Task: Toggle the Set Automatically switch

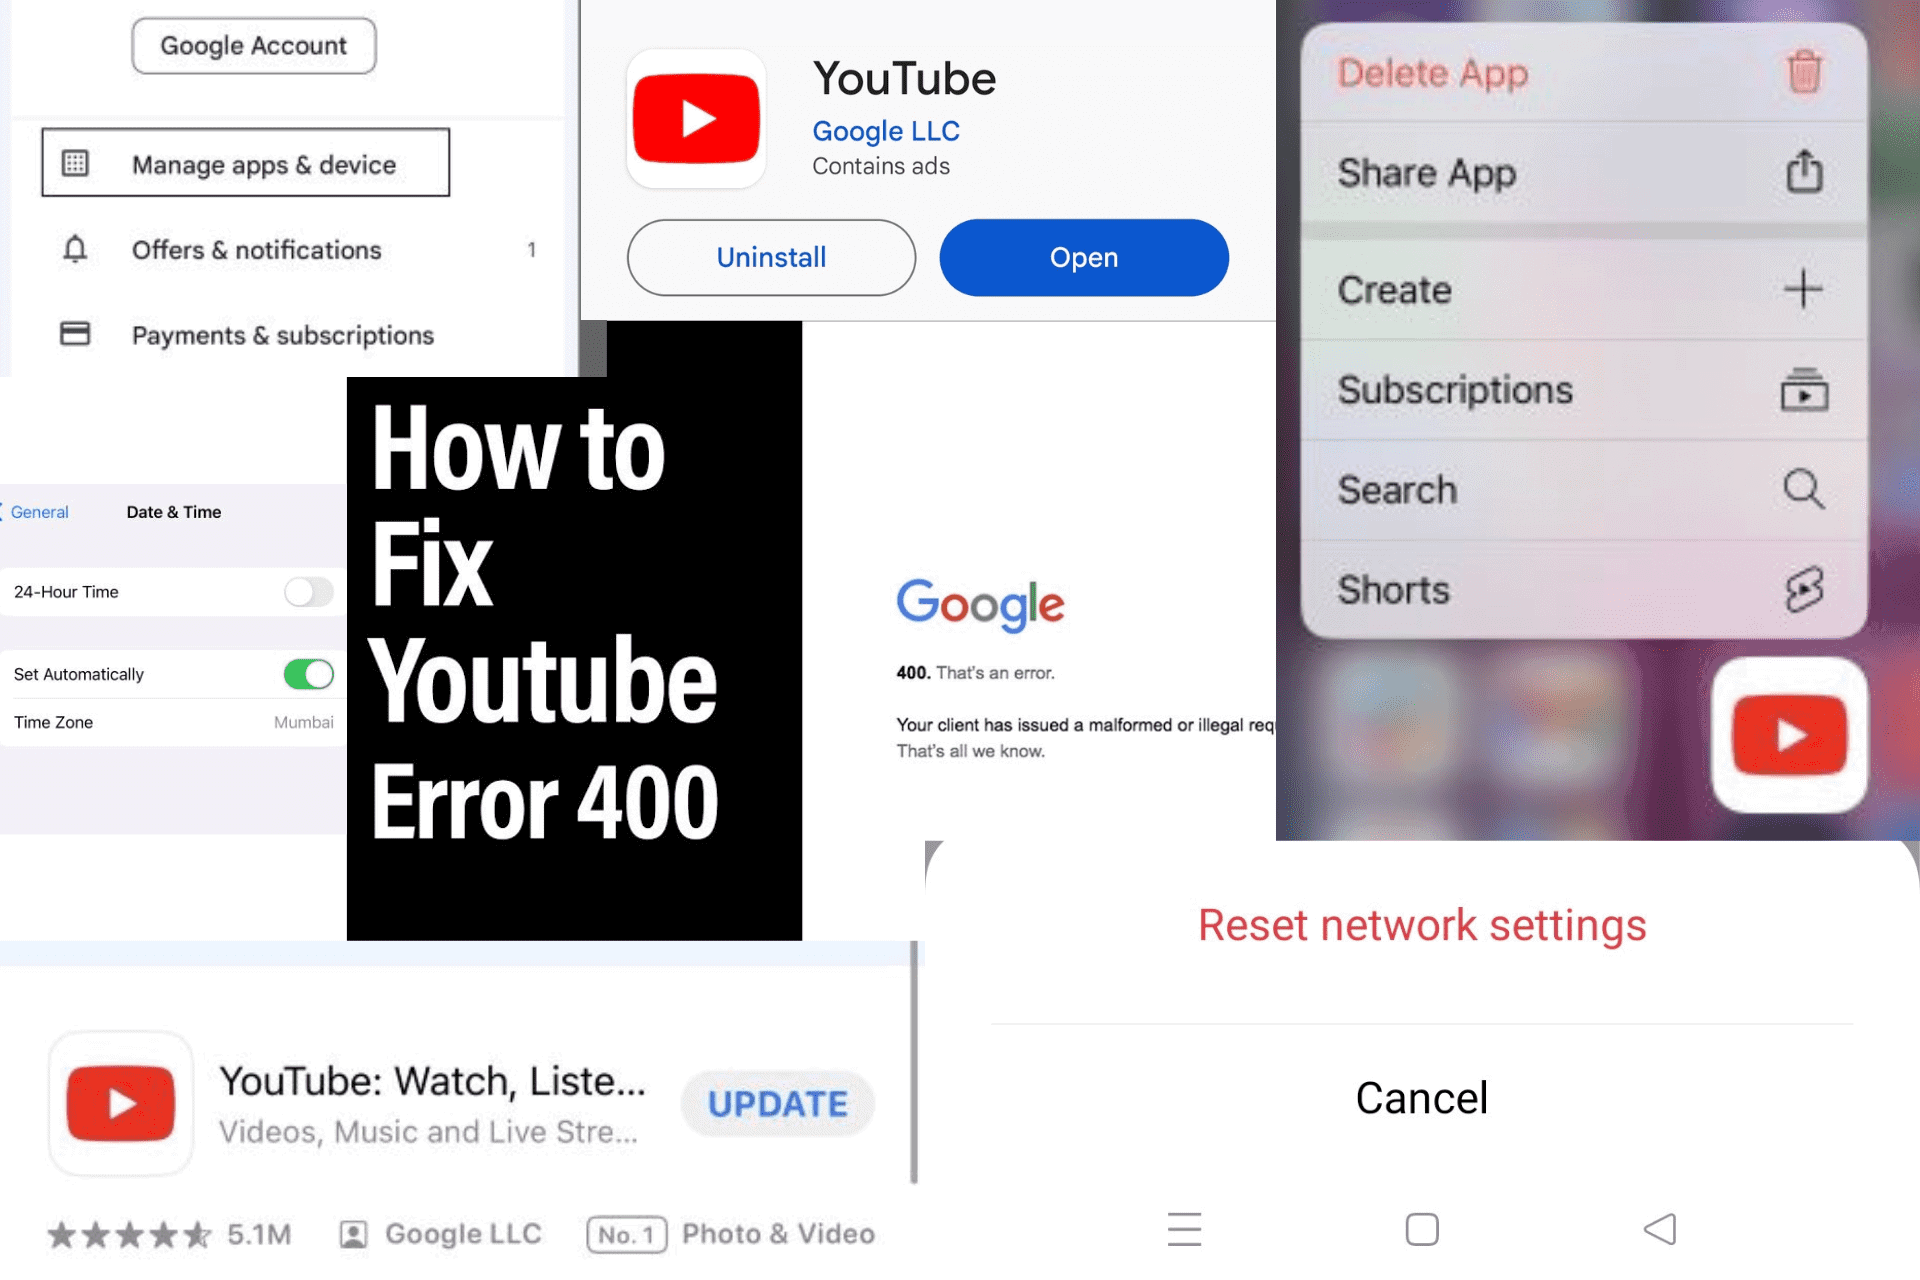Action: pyautogui.click(x=309, y=673)
